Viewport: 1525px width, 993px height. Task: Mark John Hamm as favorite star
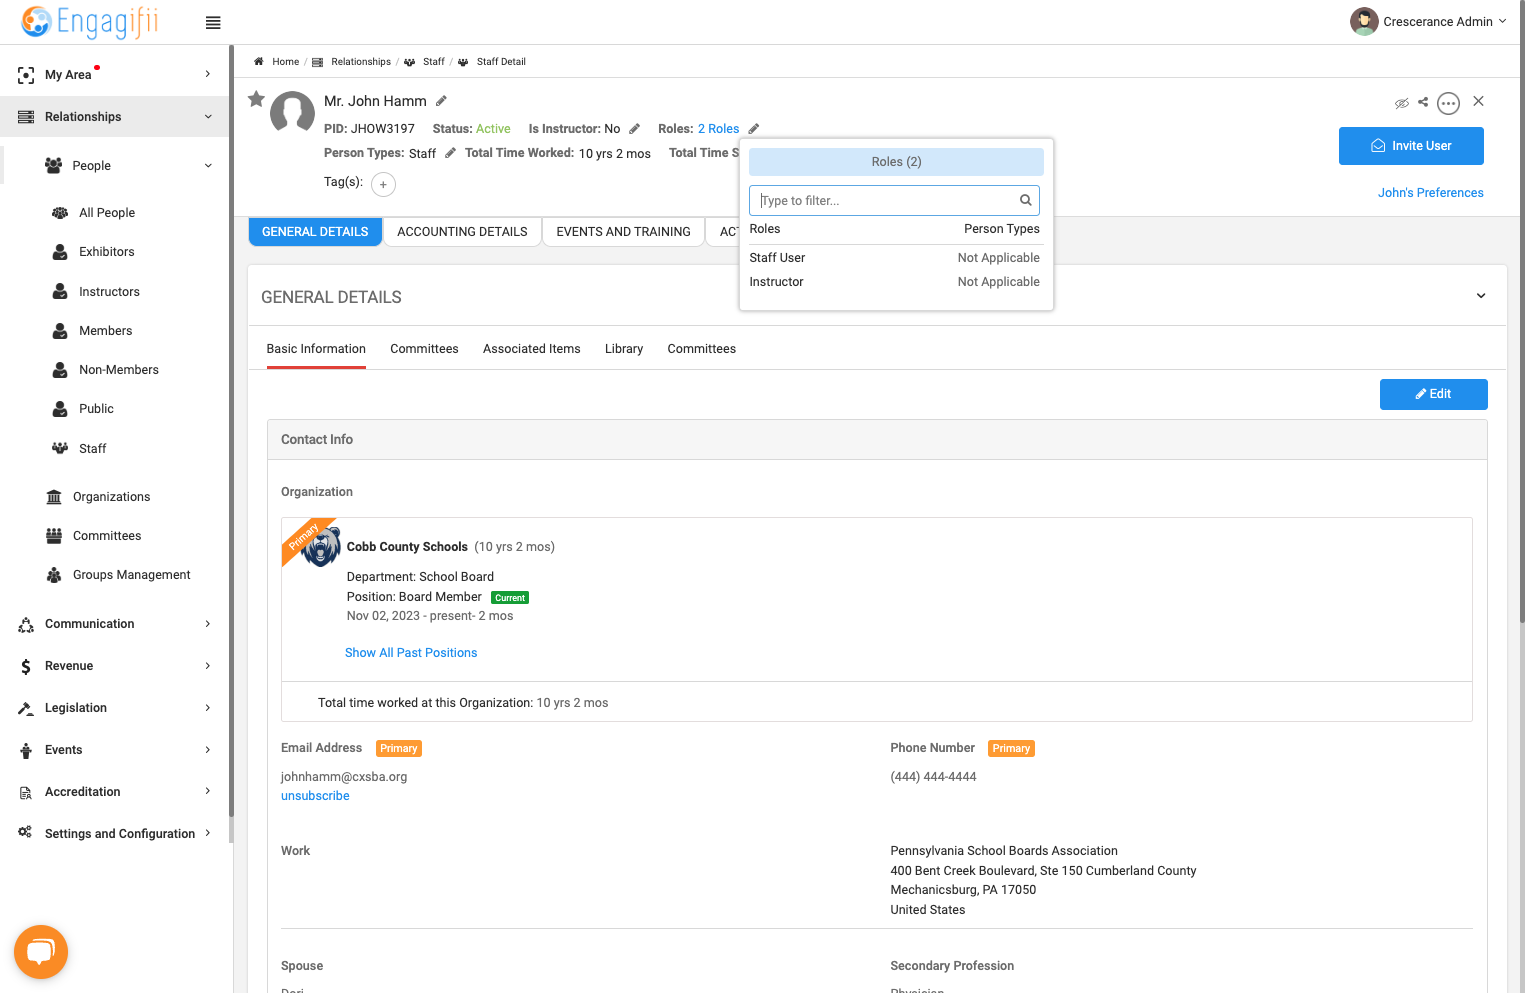click(x=256, y=98)
